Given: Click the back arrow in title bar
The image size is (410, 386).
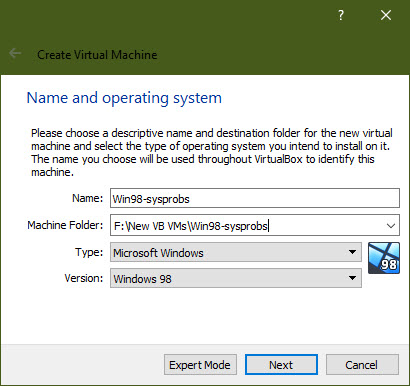Looking at the screenshot, I should [x=15, y=54].
